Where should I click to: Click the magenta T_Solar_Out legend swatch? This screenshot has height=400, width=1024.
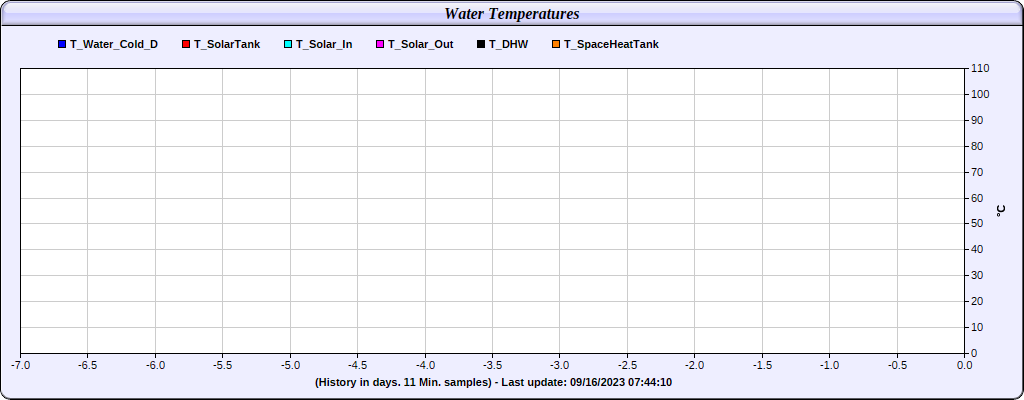pyautogui.click(x=380, y=44)
